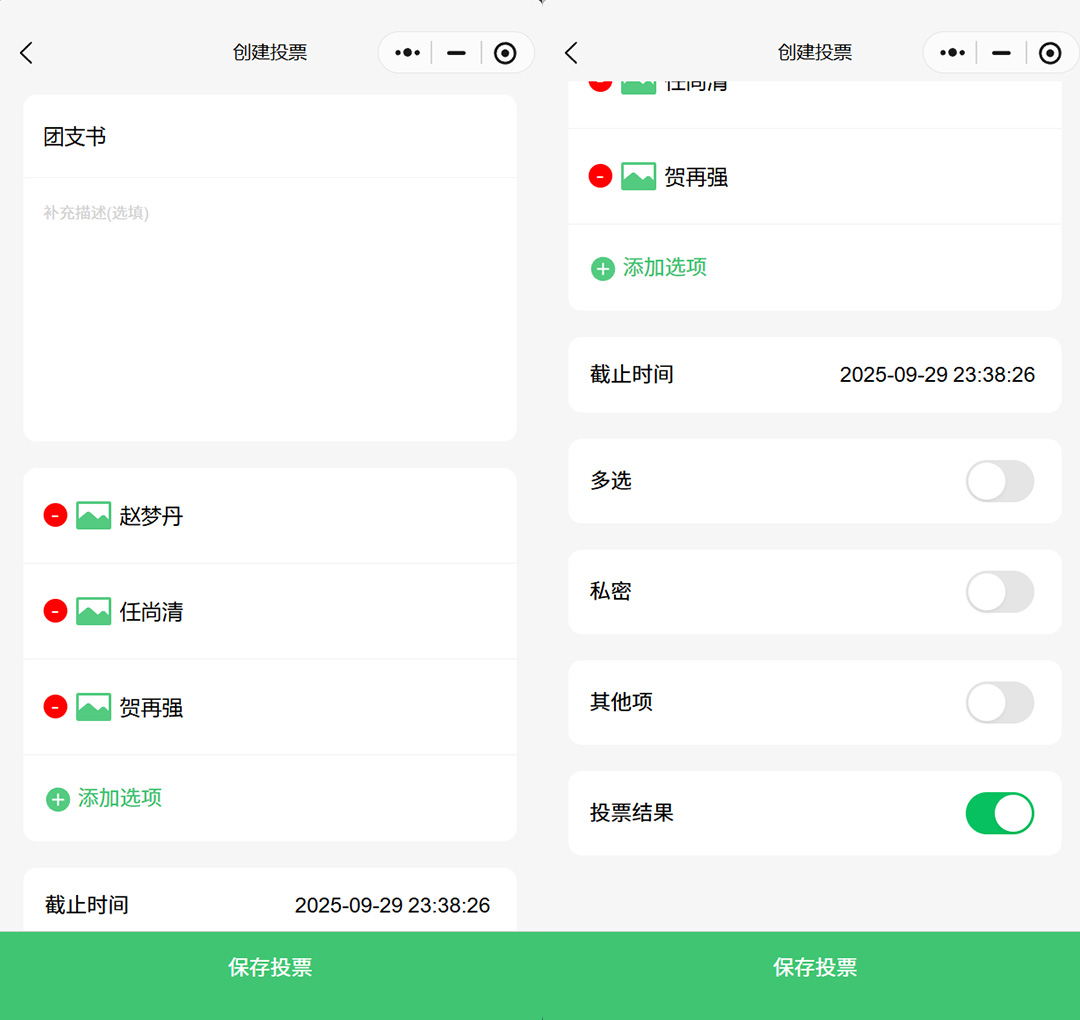Screen dimensions: 1080x1020
Task: Open 截止时间 date picker in right screen
Action: 936,375
